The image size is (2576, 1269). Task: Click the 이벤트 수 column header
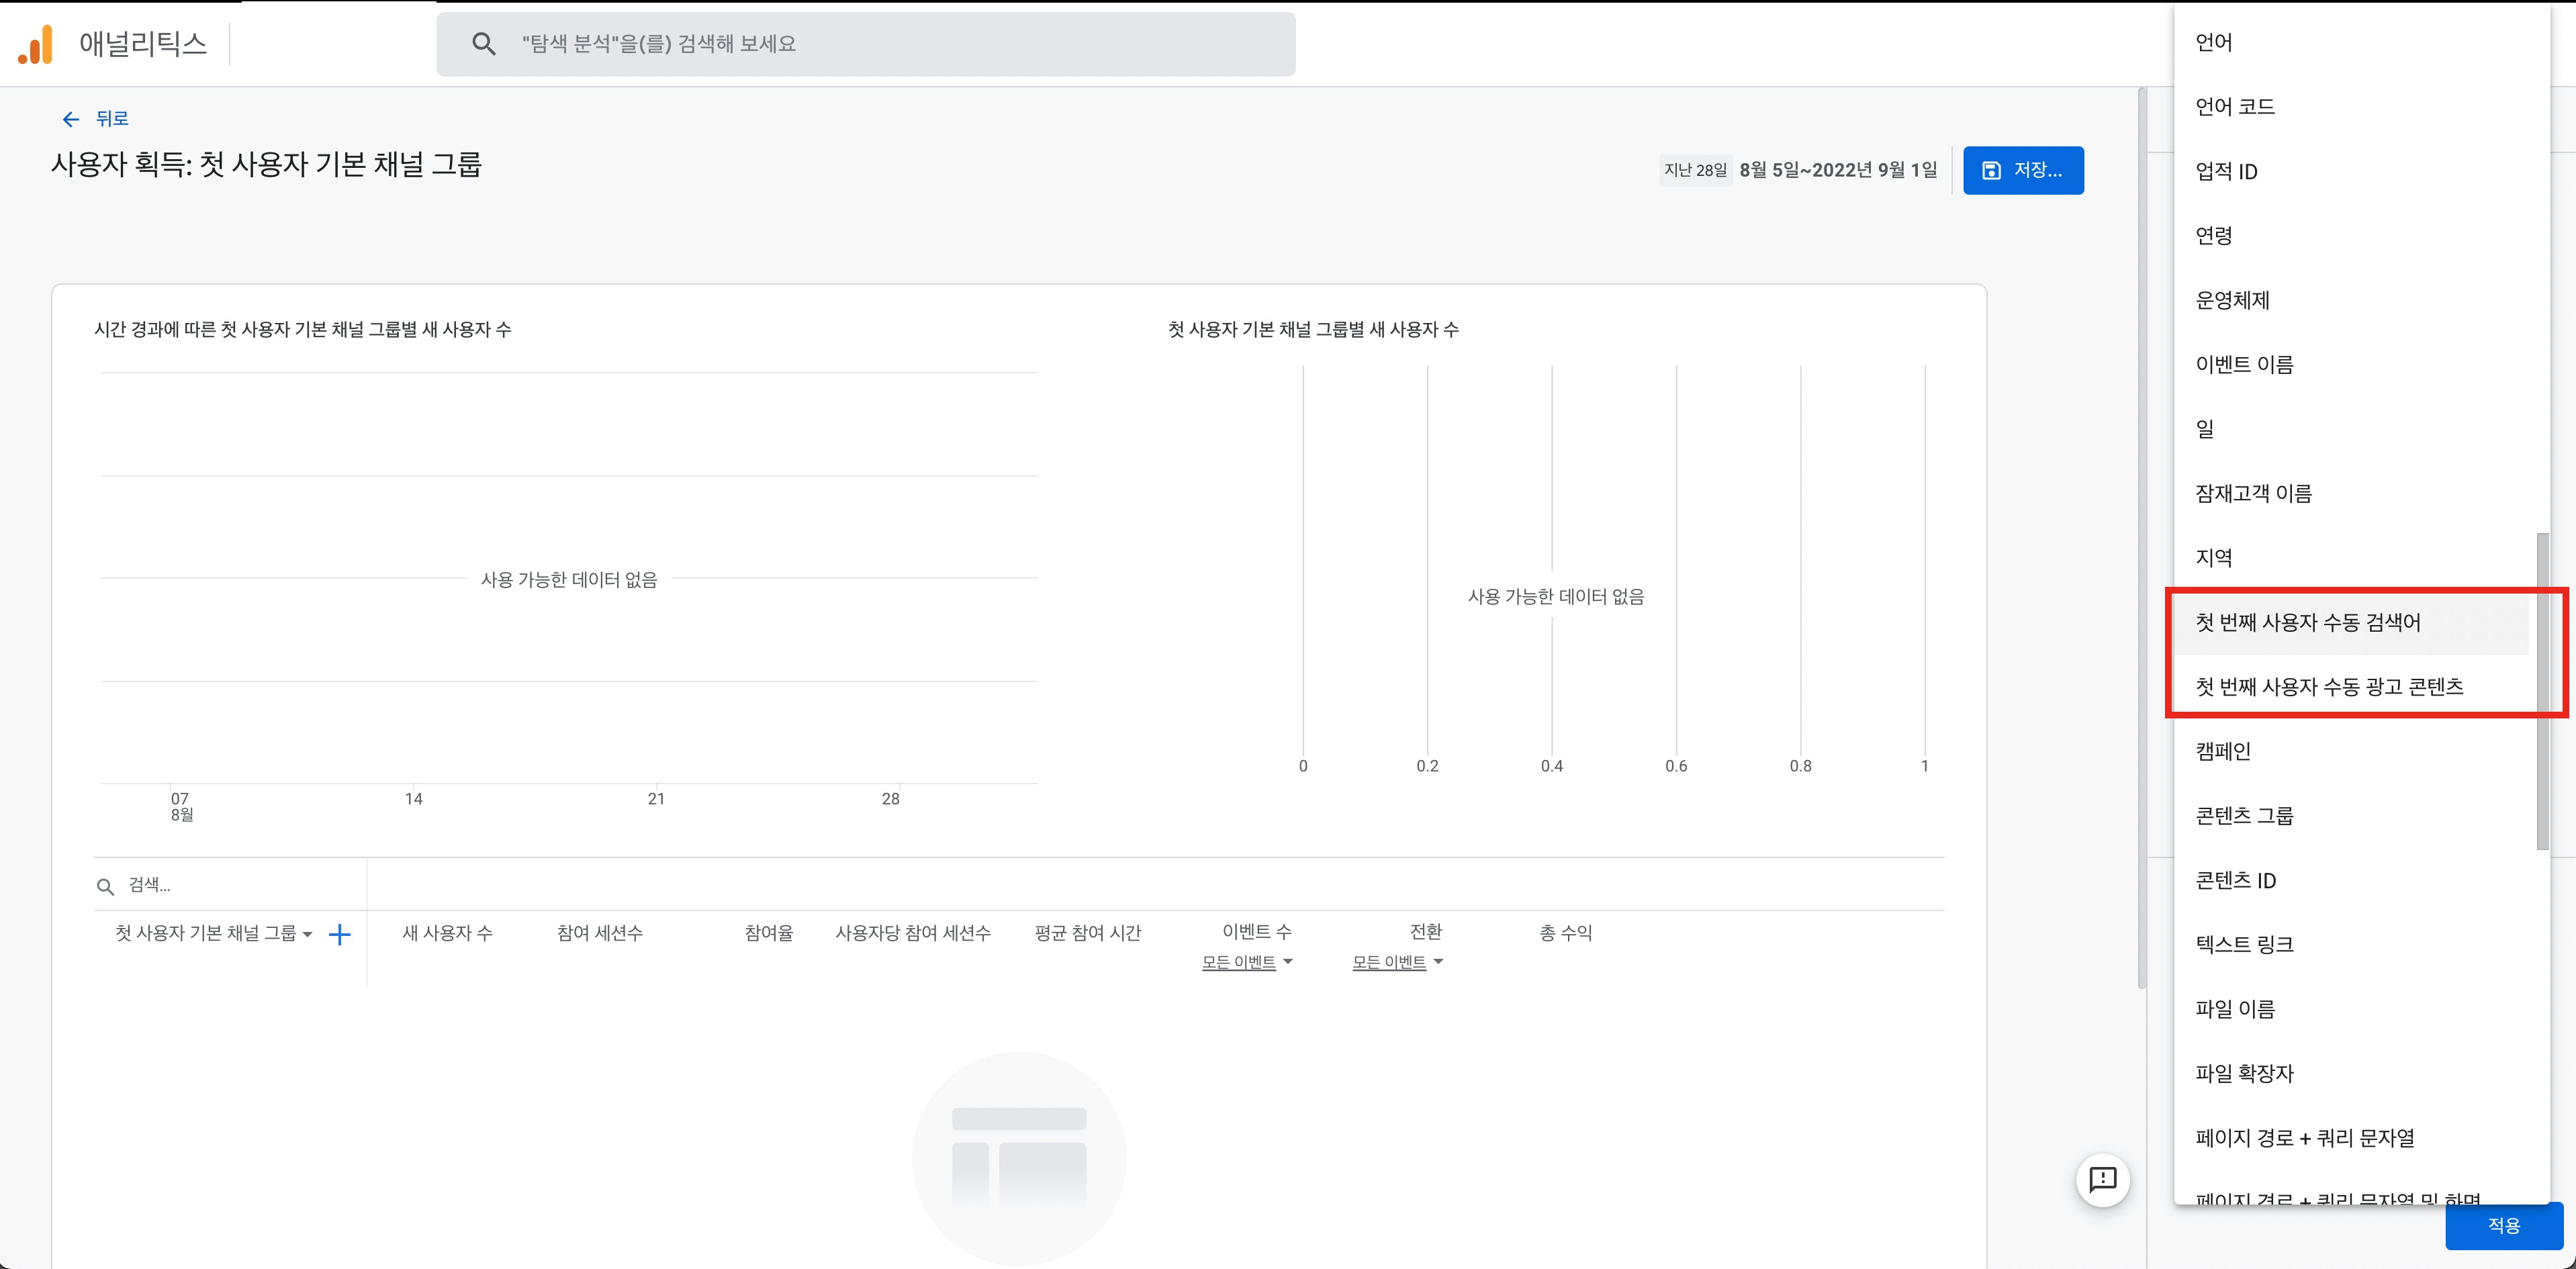click(x=1257, y=932)
